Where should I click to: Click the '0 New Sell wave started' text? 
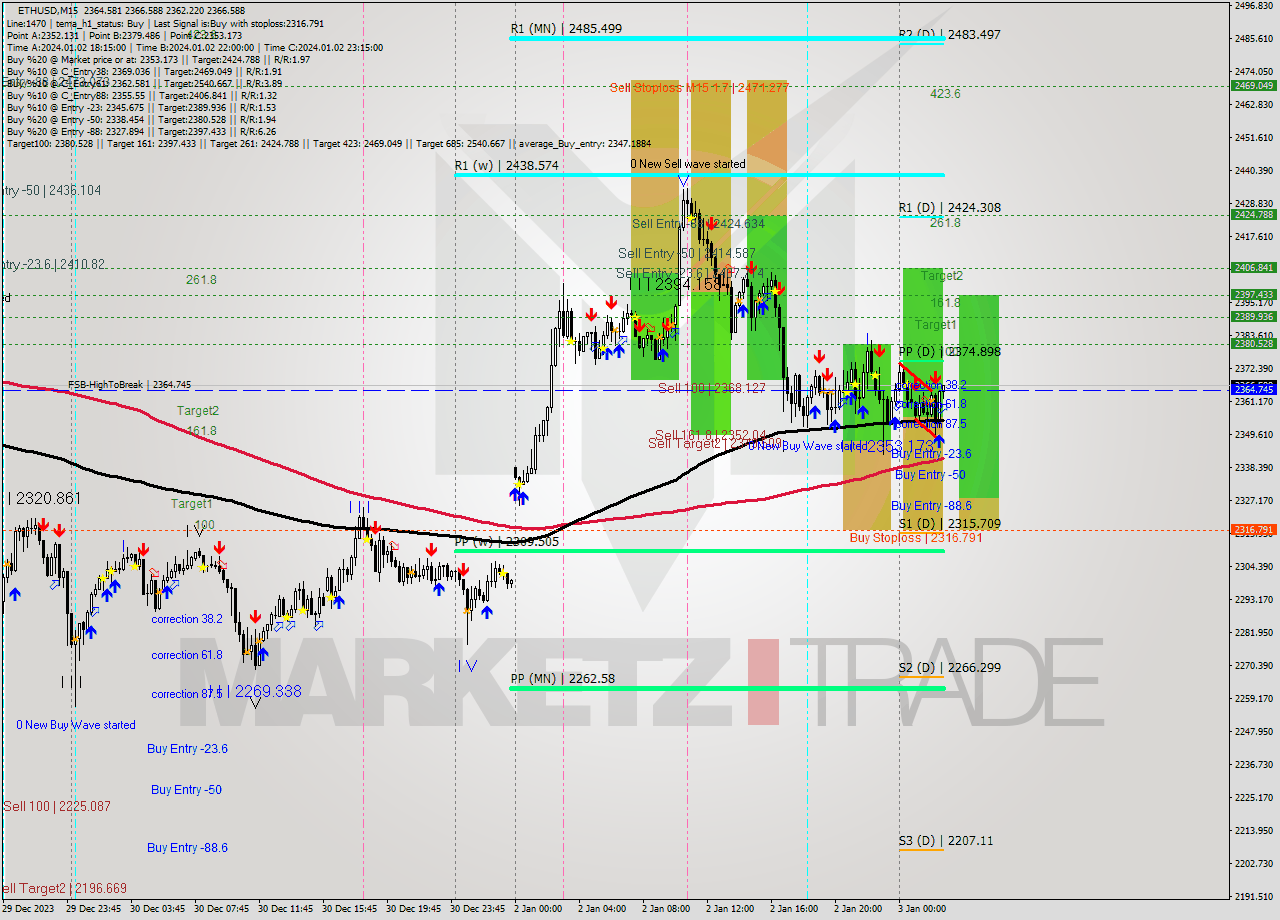[687, 164]
